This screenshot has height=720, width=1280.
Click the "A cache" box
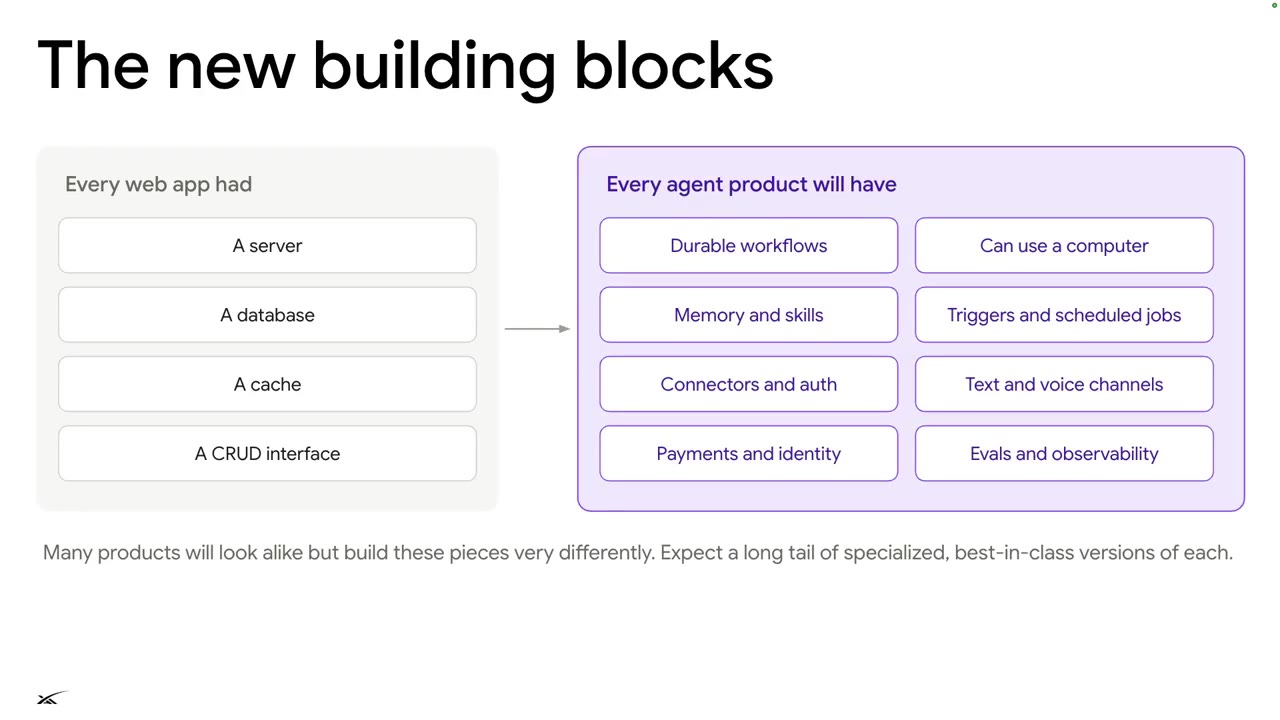point(267,384)
